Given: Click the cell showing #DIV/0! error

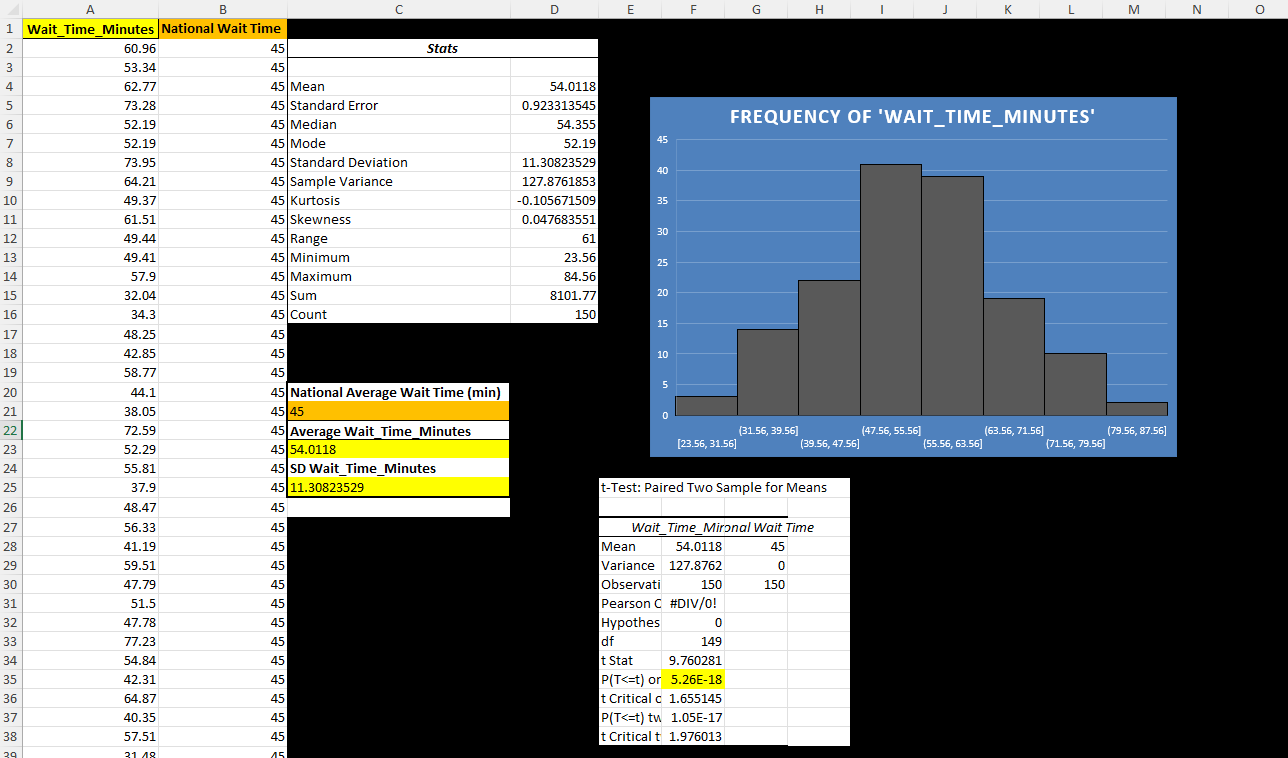Looking at the screenshot, I should point(694,603).
